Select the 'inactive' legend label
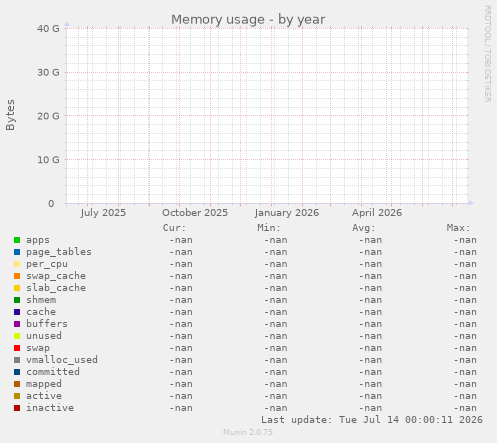497x443 pixels. coord(50,408)
